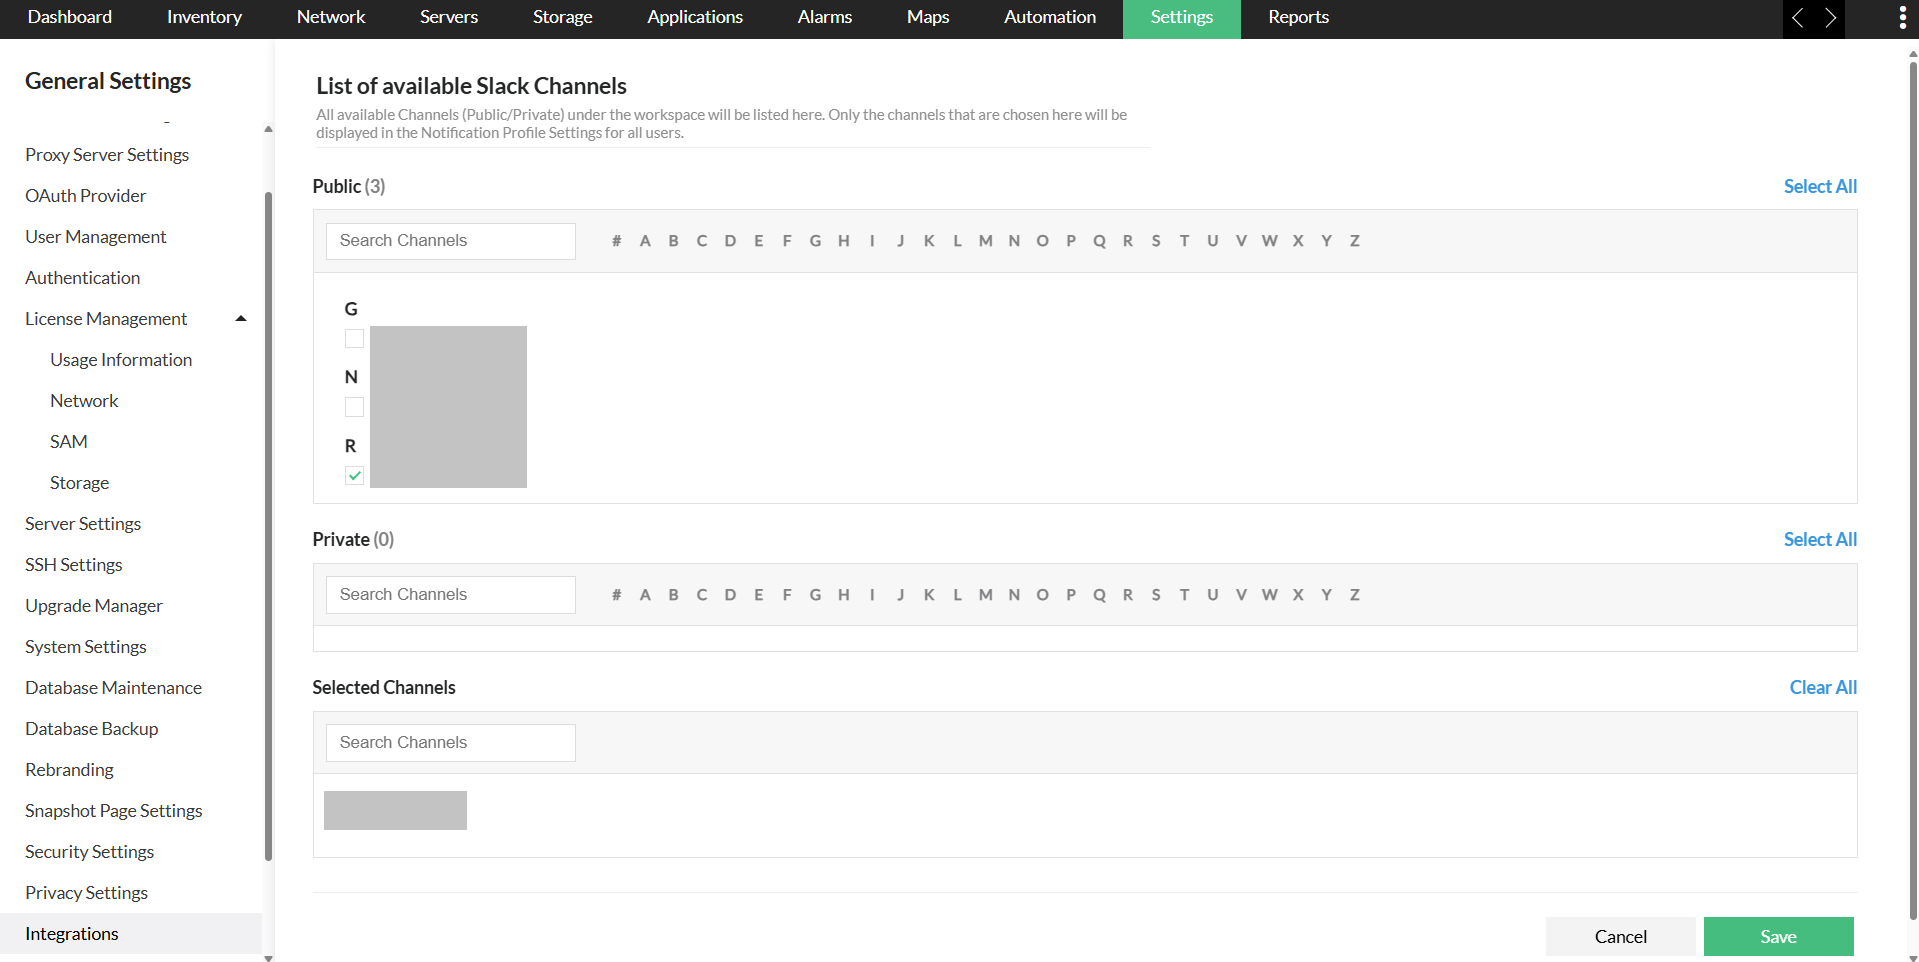Filter Private channels by letter W
Screen dimensions: 1919x962
coord(1270,595)
